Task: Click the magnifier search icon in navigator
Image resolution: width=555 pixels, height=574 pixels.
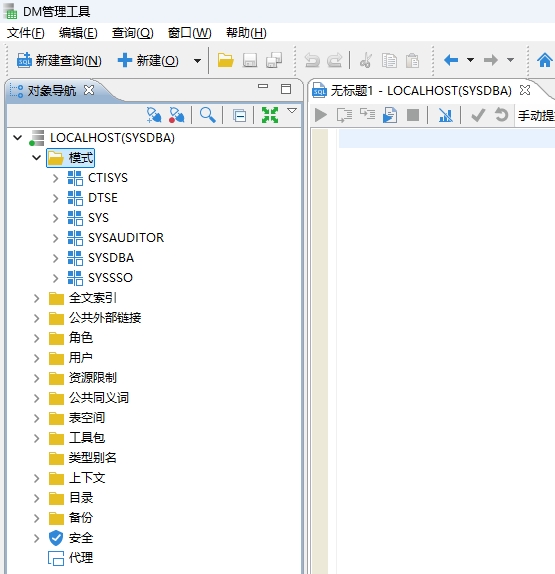Action: (207, 115)
